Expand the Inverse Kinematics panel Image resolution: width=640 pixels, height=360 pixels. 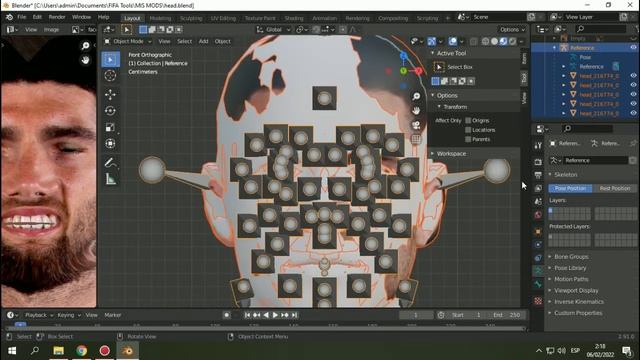click(x=579, y=302)
